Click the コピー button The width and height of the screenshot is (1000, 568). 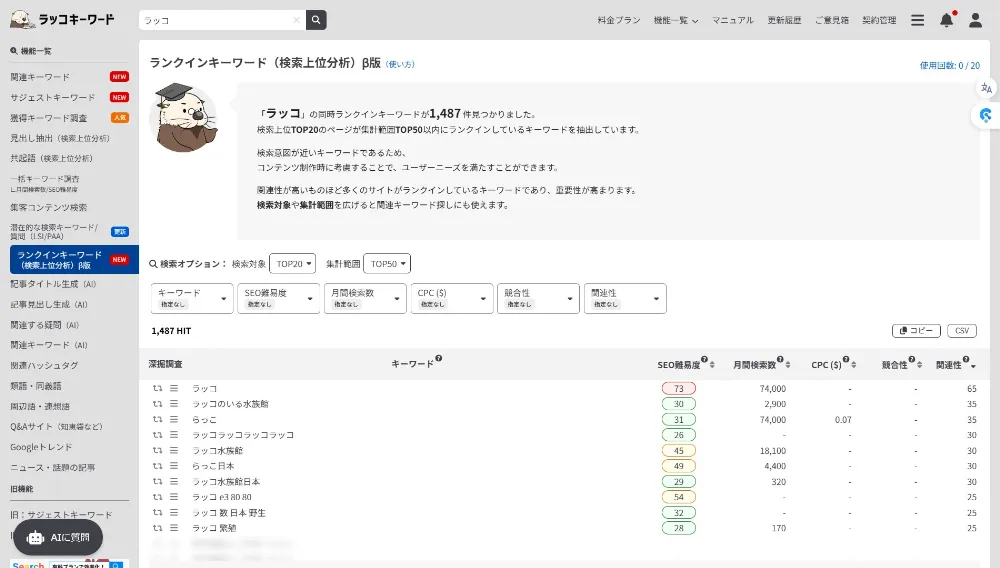pyautogui.click(x=916, y=330)
